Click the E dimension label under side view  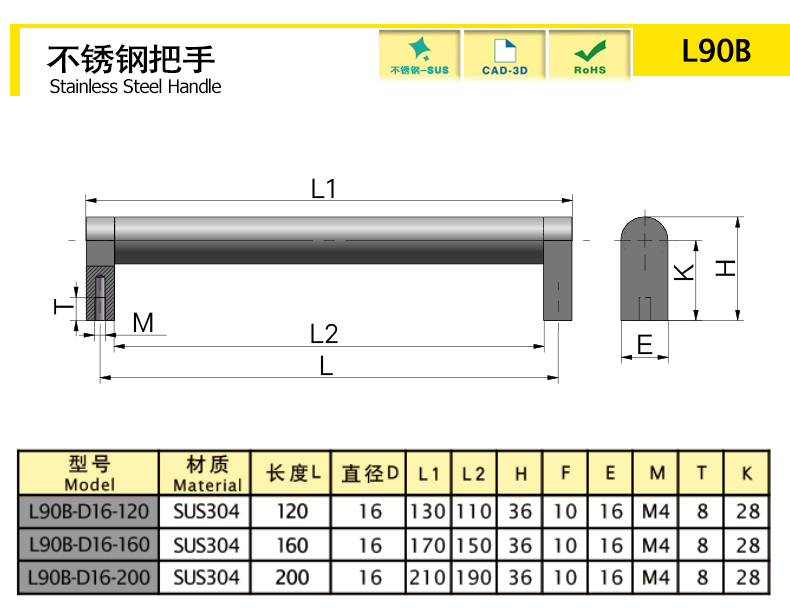pyautogui.click(x=645, y=347)
